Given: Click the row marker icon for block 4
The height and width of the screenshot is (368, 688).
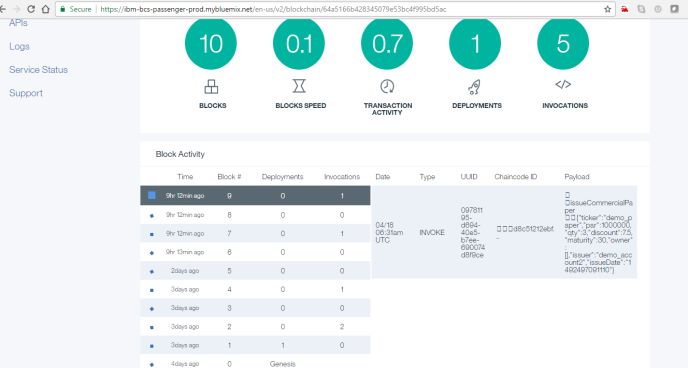Looking at the screenshot, I should click(x=152, y=290).
